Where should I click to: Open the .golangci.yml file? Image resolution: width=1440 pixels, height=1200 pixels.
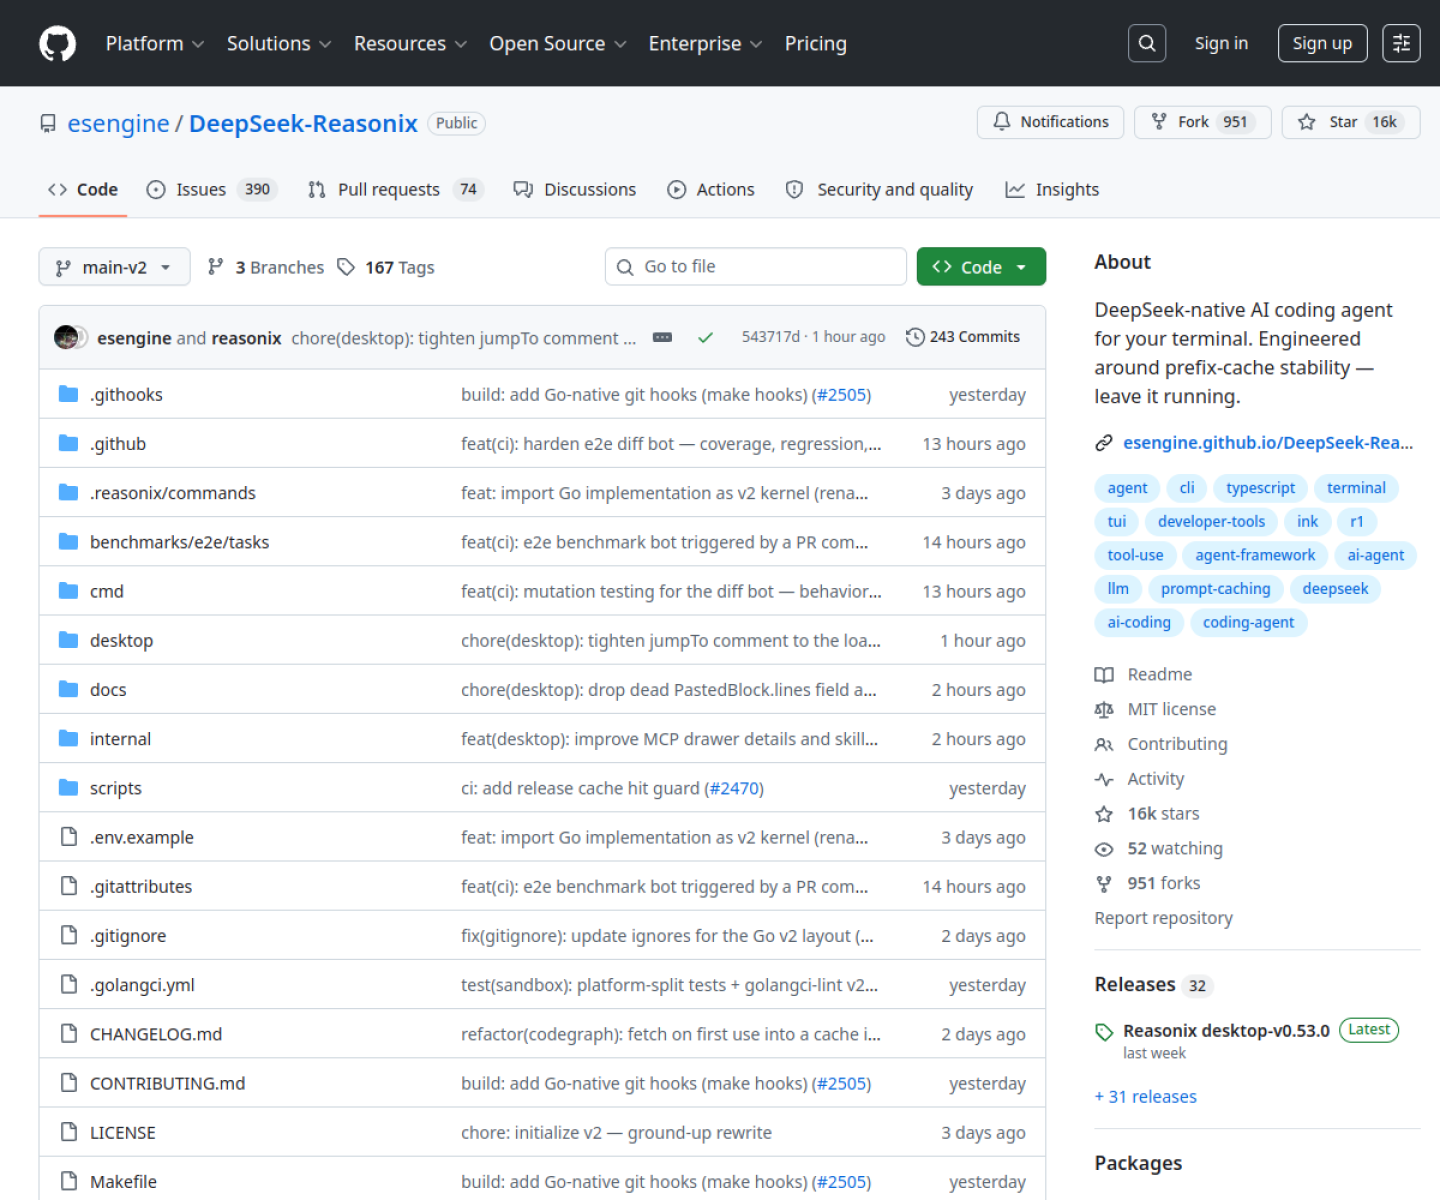coord(142,985)
